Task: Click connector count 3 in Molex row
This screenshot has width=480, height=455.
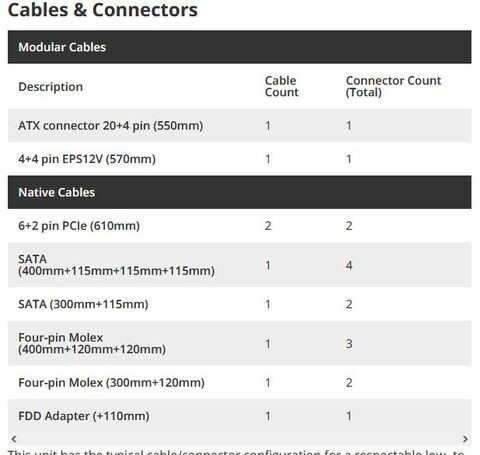Action: (349, 344)
